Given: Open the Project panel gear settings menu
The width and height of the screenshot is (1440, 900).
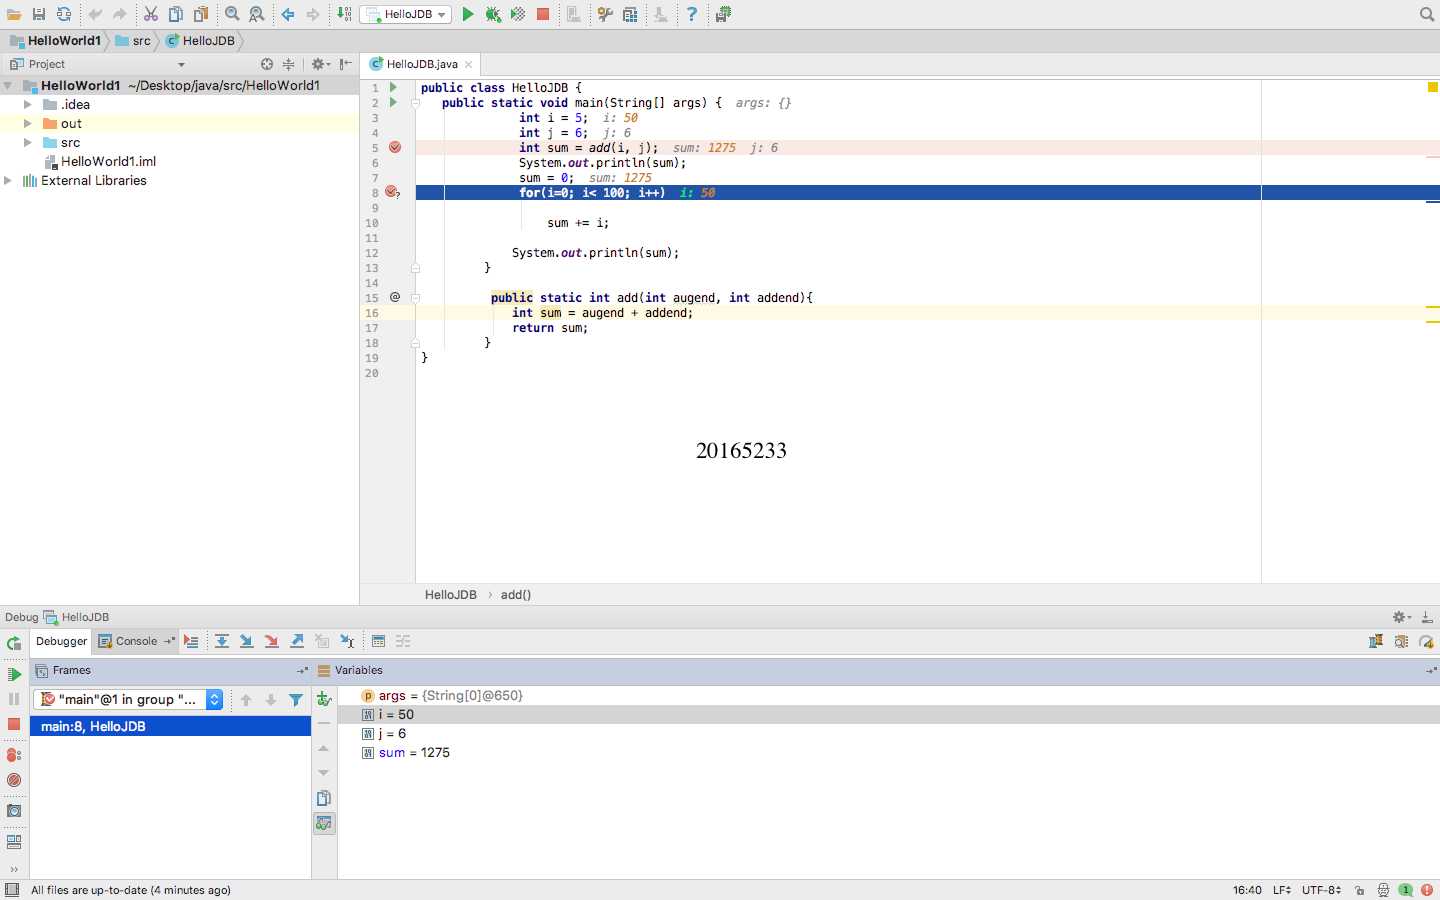Looking at the screenshot, I should click(x=320, y=64).
